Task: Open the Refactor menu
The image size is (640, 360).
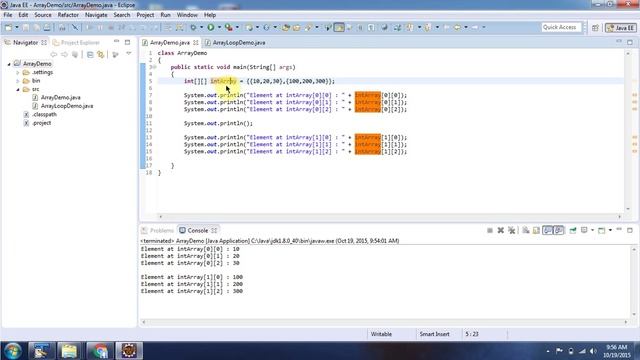Action: click(68, 15)
